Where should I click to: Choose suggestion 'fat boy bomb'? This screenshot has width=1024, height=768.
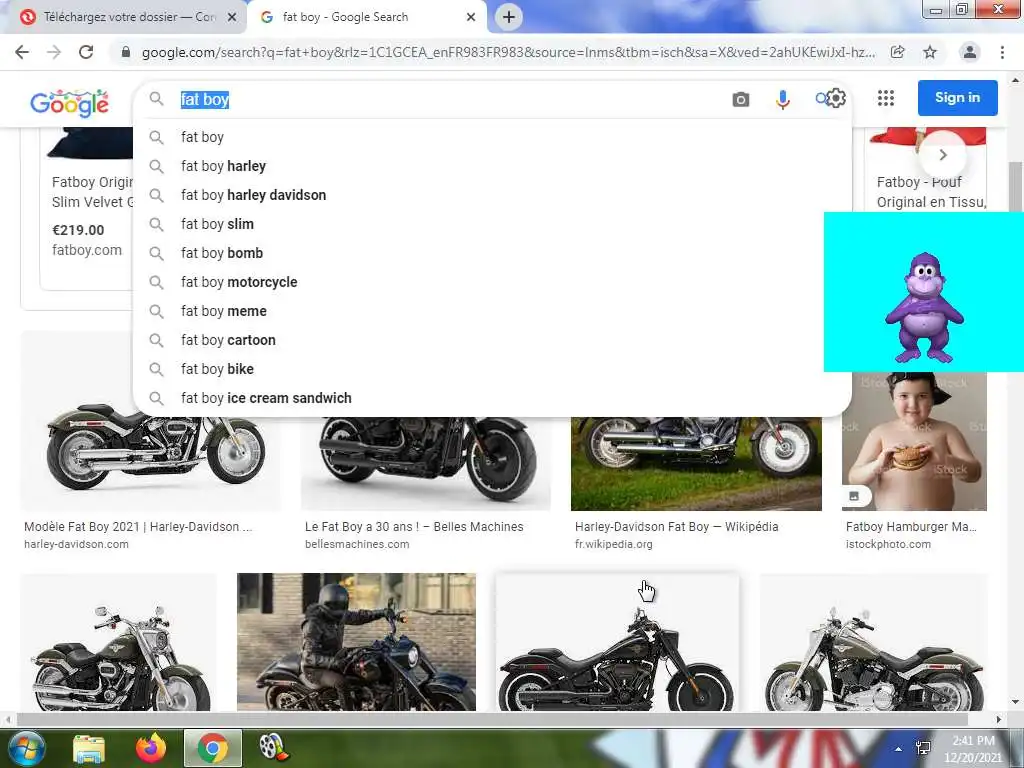492,253
